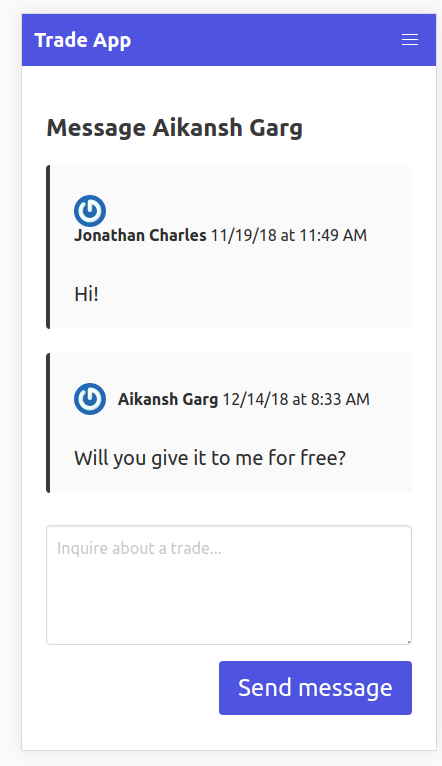Click the Message Aikansh Garg heading
The height and width of the screenshot is (766, 442).
click(174, 128)
